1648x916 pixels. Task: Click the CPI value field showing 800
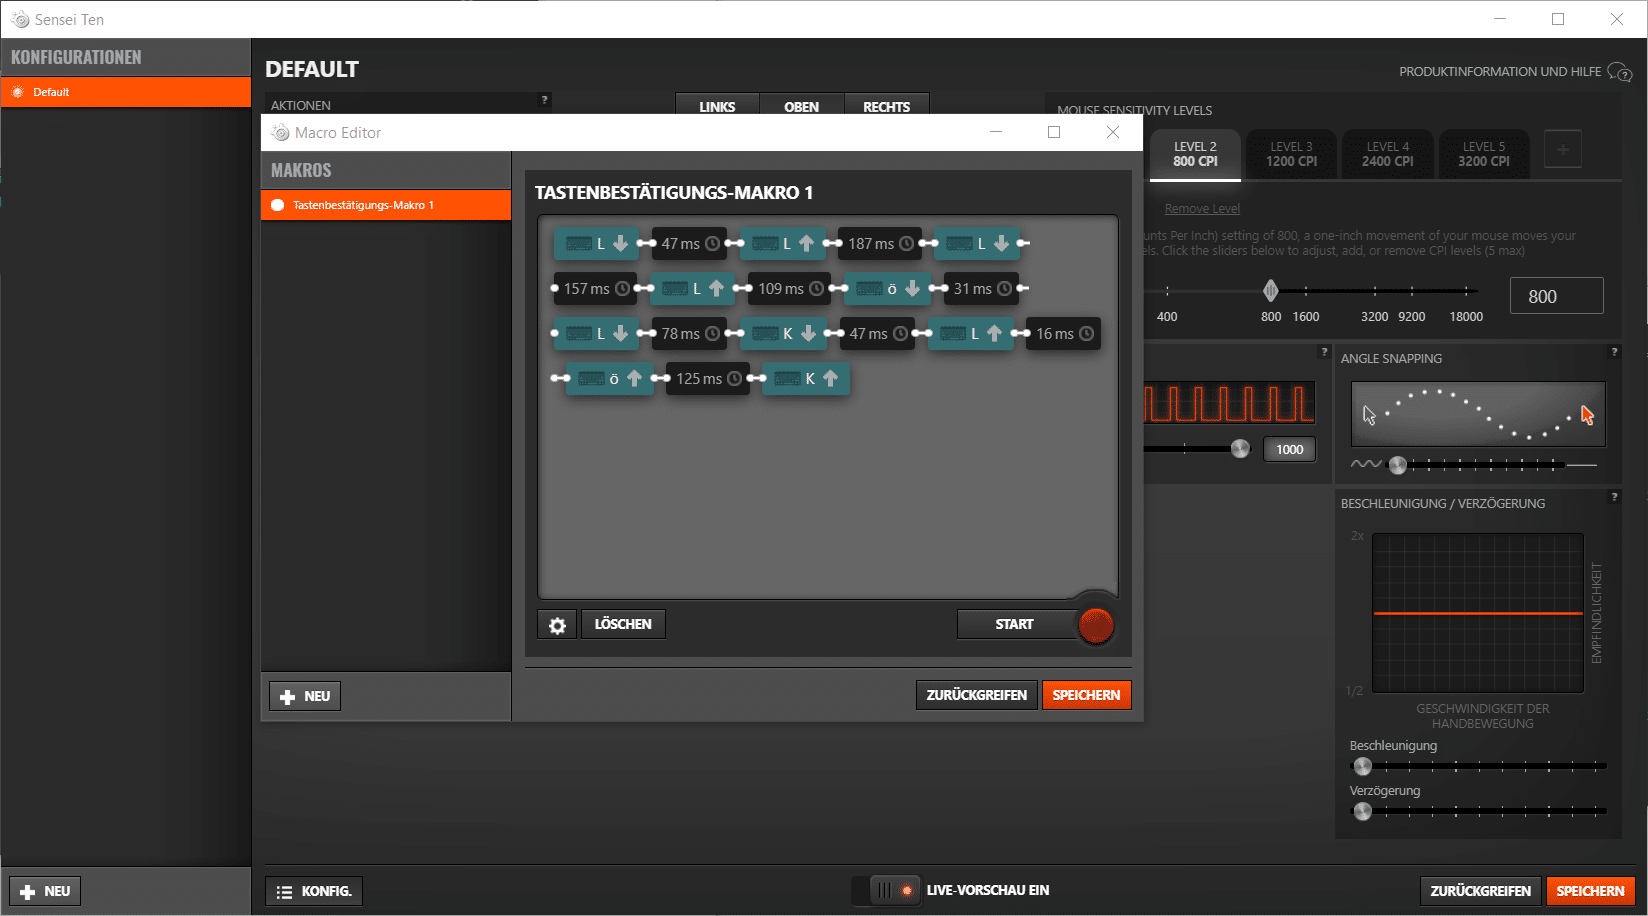point(1556,296)
